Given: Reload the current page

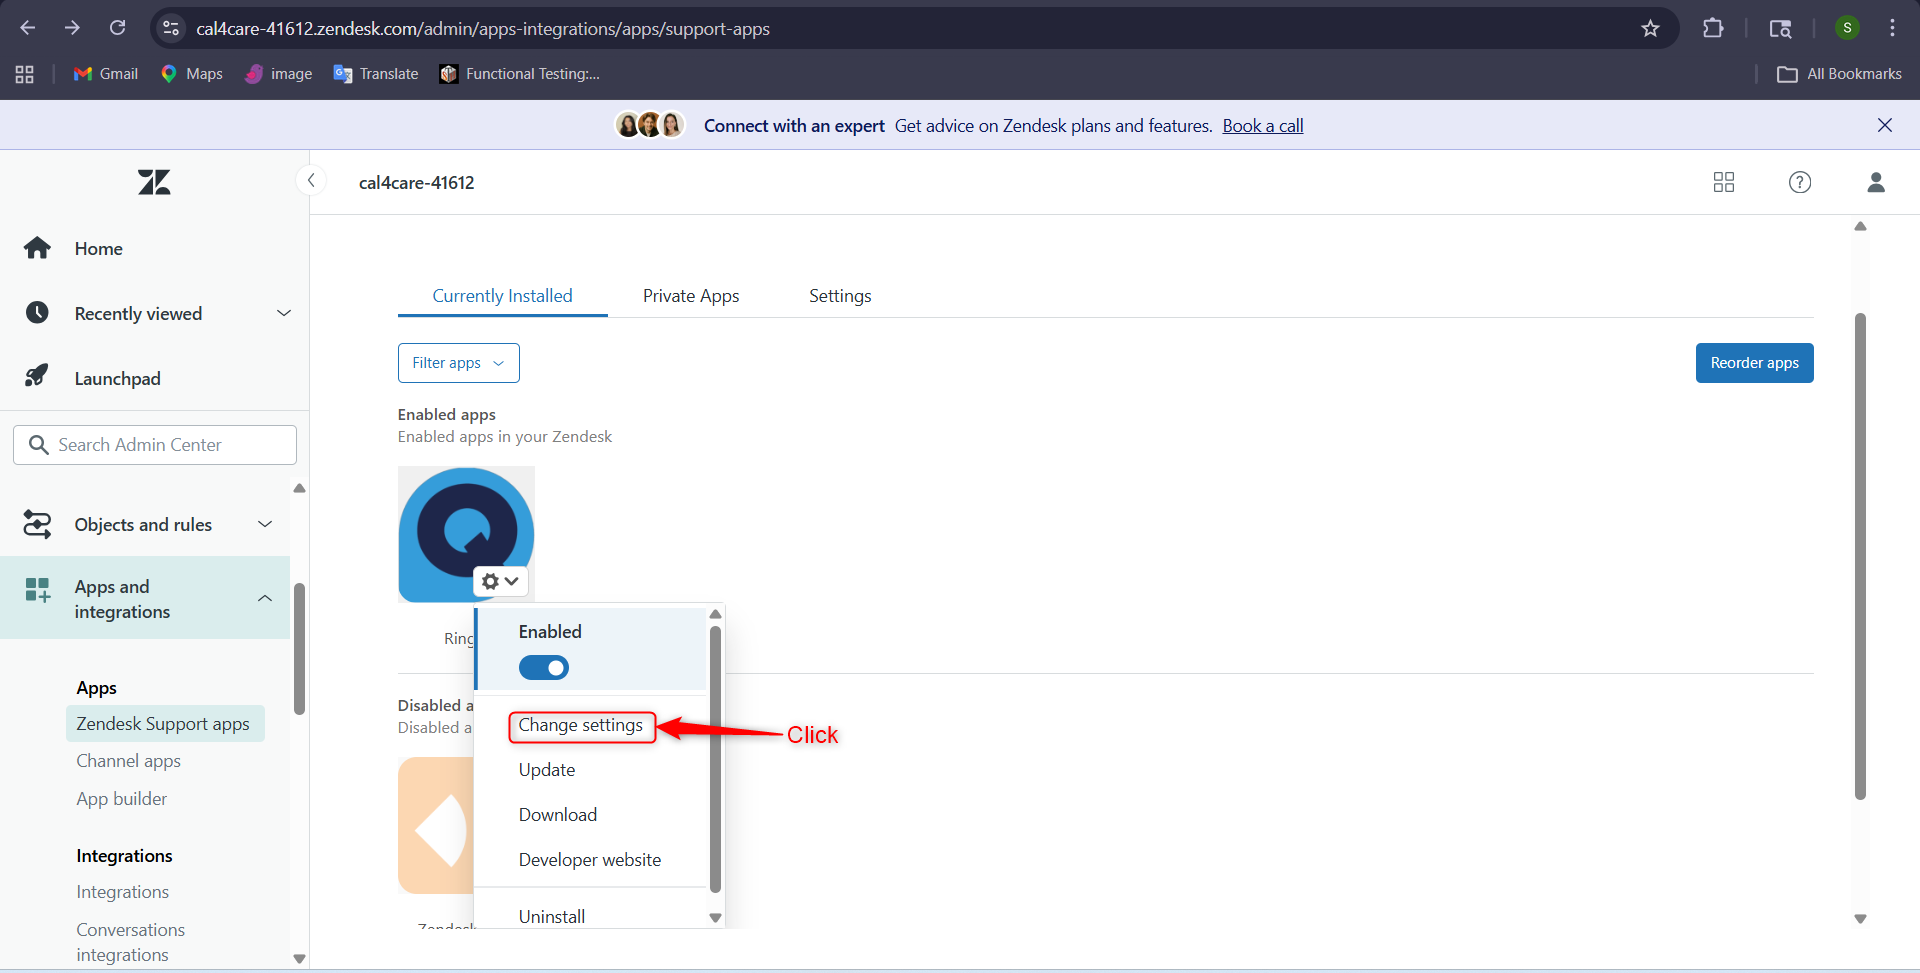Looking at the screenshot, I should [118, 28].
